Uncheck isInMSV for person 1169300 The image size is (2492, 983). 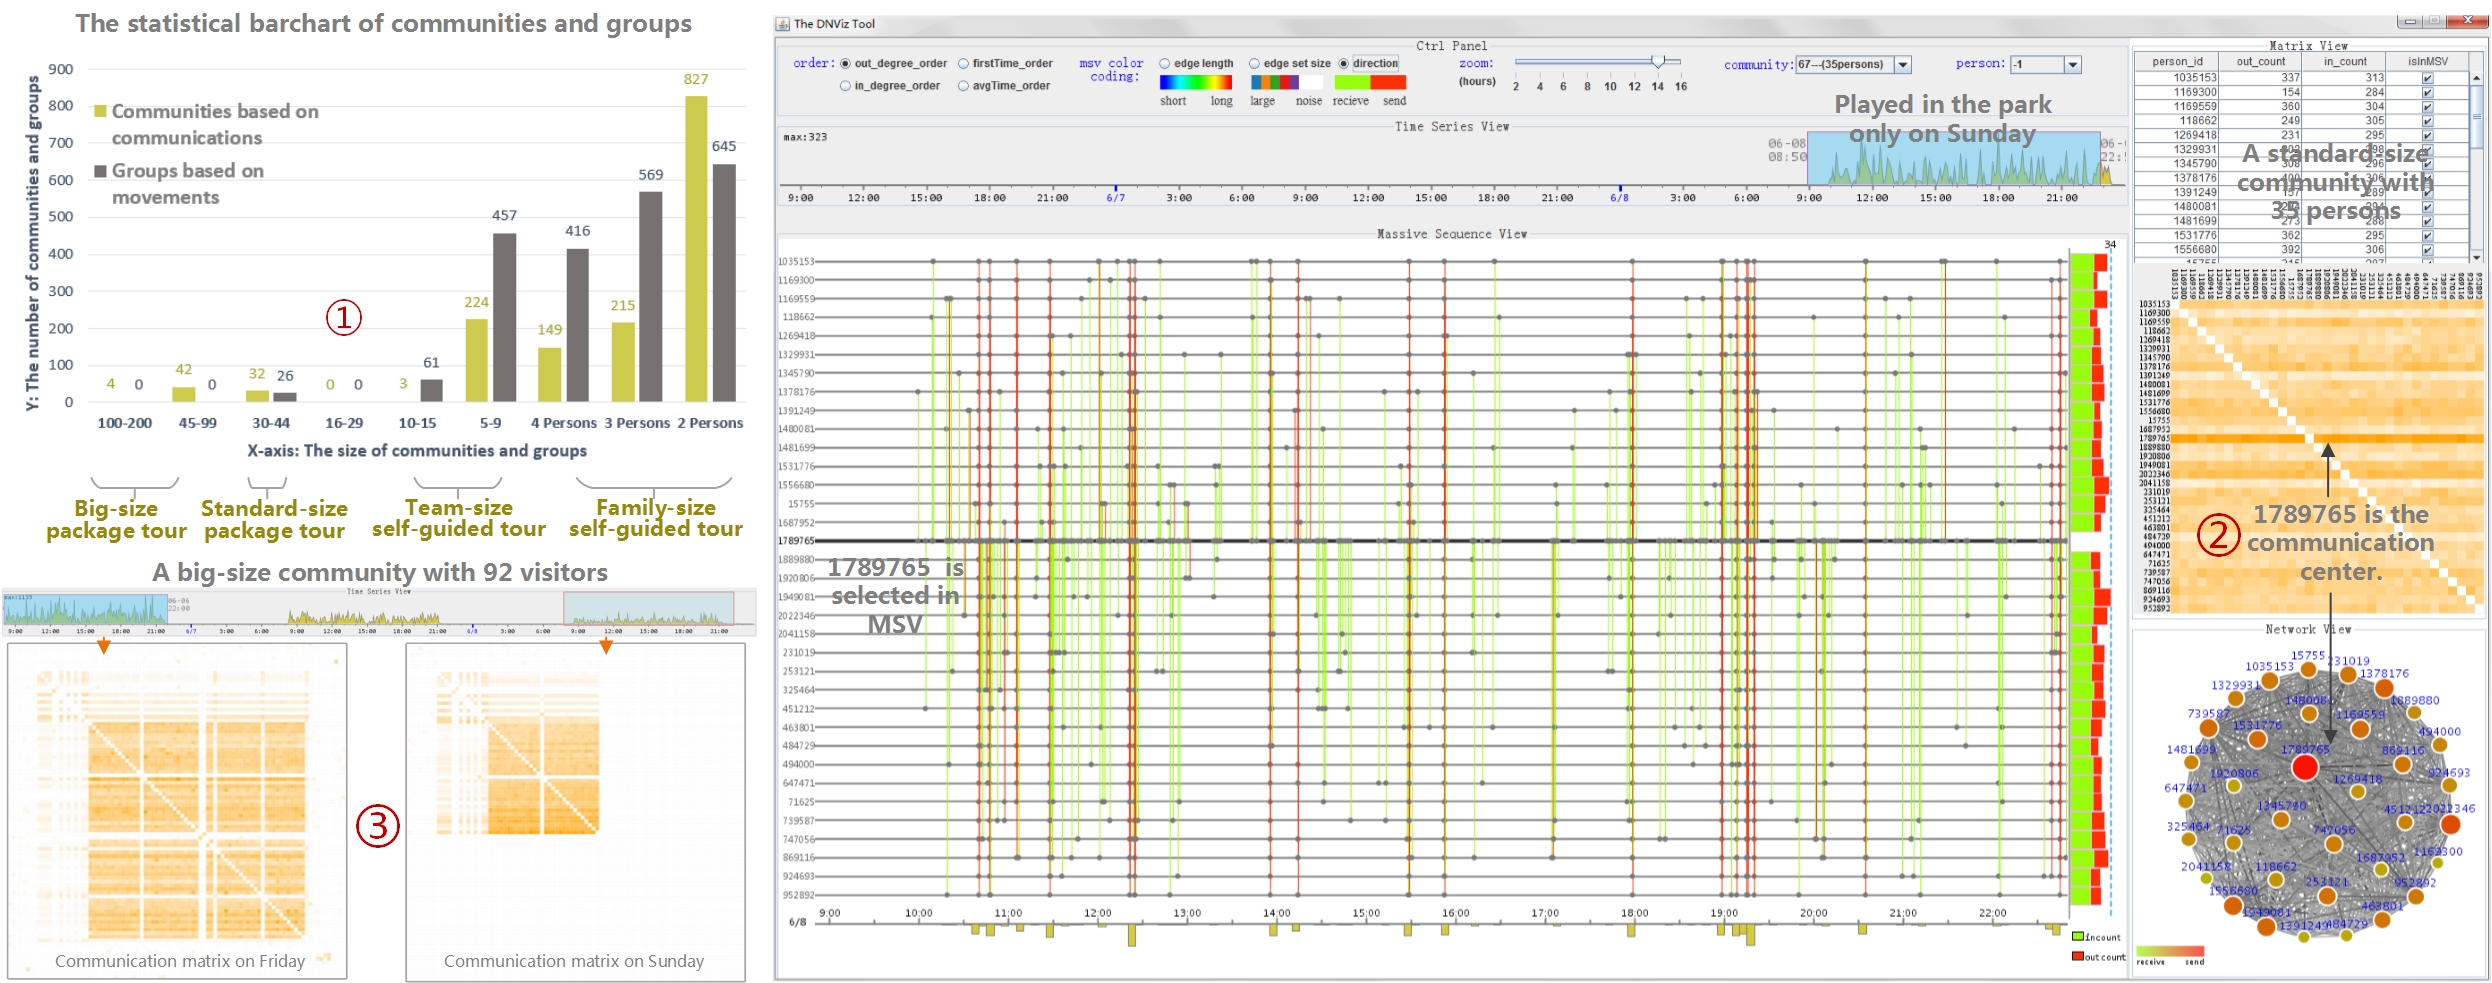click(x=2428, y=92)
